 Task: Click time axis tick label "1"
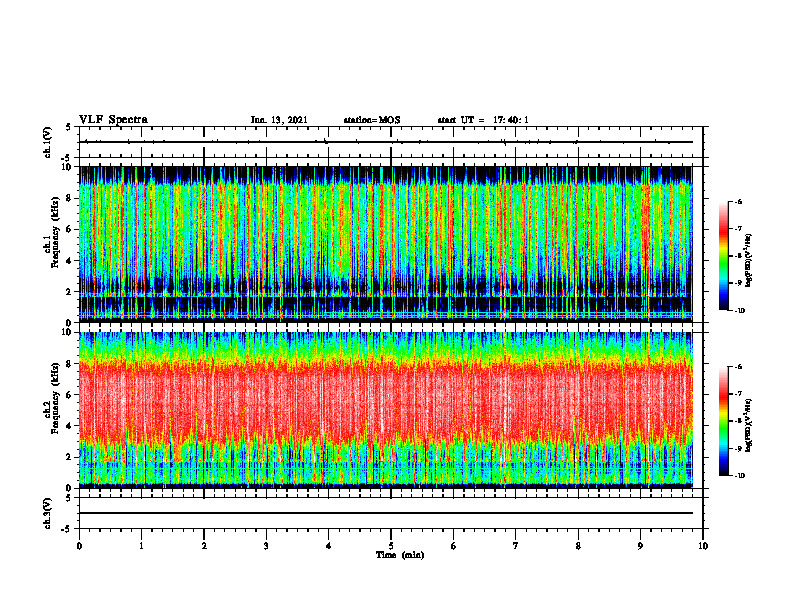pos(141,546)
